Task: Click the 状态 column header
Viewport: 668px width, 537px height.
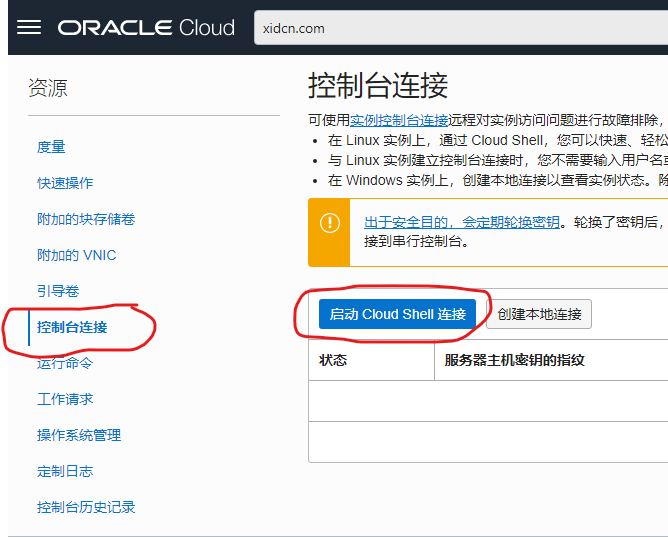Action: (x=333, y=360)
